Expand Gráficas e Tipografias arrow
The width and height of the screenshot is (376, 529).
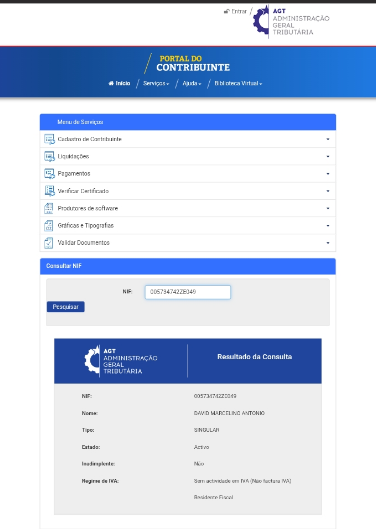point(328,226)
